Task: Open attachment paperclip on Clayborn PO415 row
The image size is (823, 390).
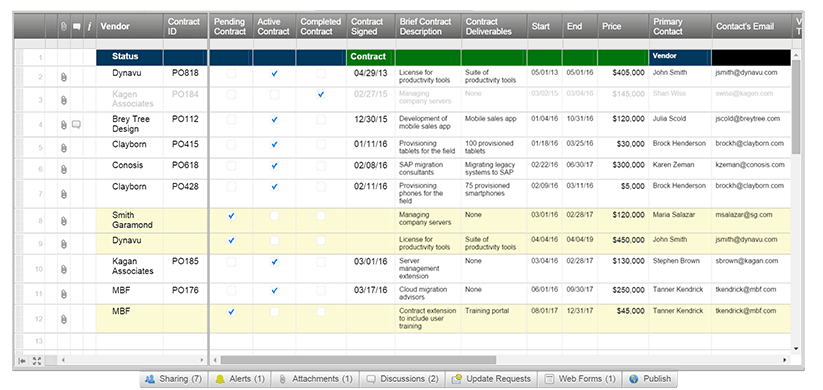Action: [x=64, y=149]
